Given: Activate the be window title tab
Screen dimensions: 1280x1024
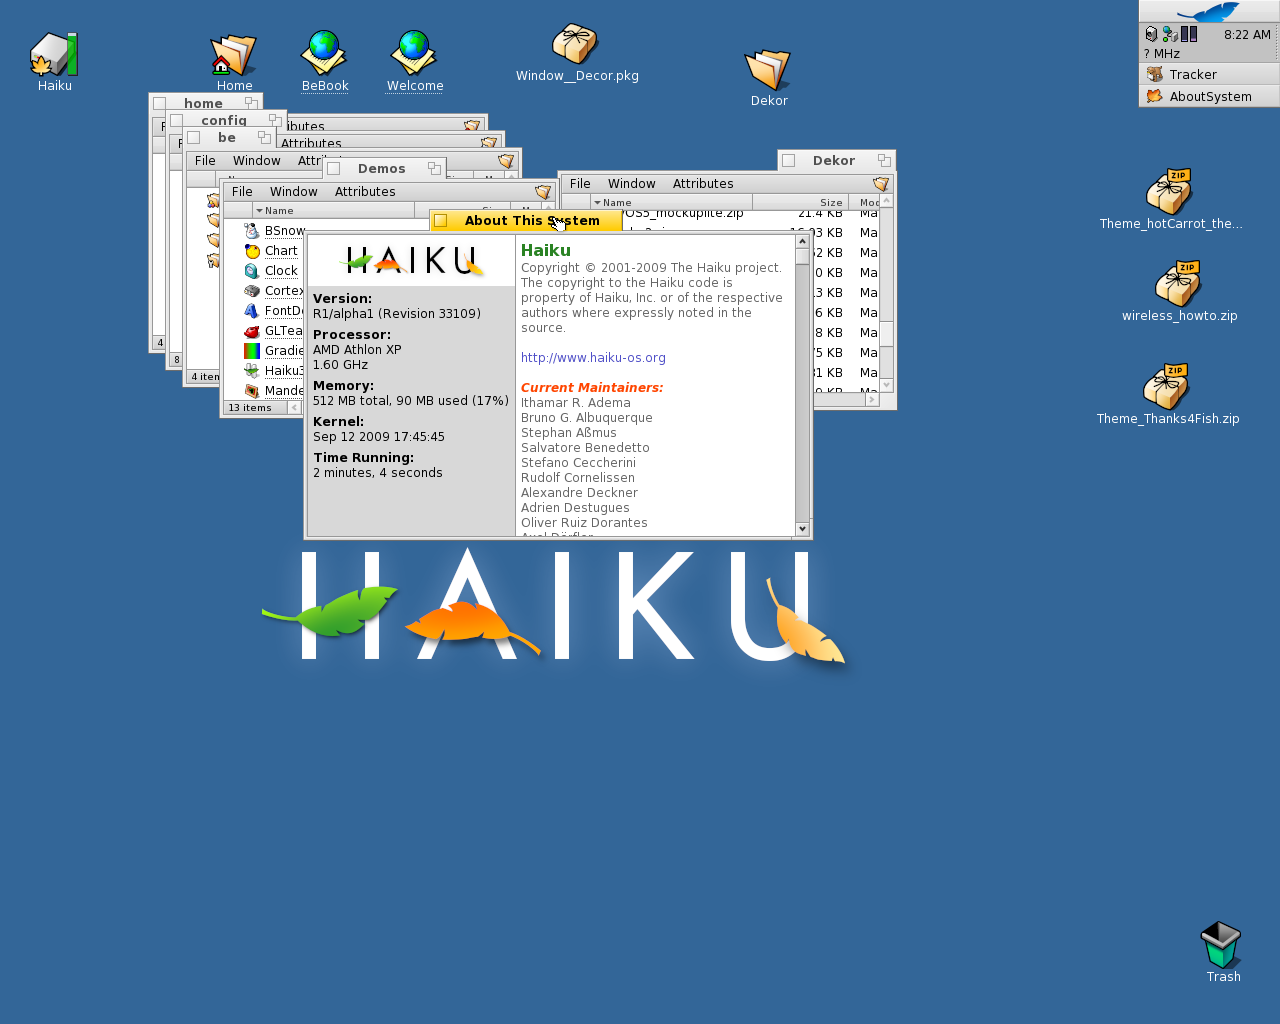Looking at the screenshot, I should (x=229, y=138).
